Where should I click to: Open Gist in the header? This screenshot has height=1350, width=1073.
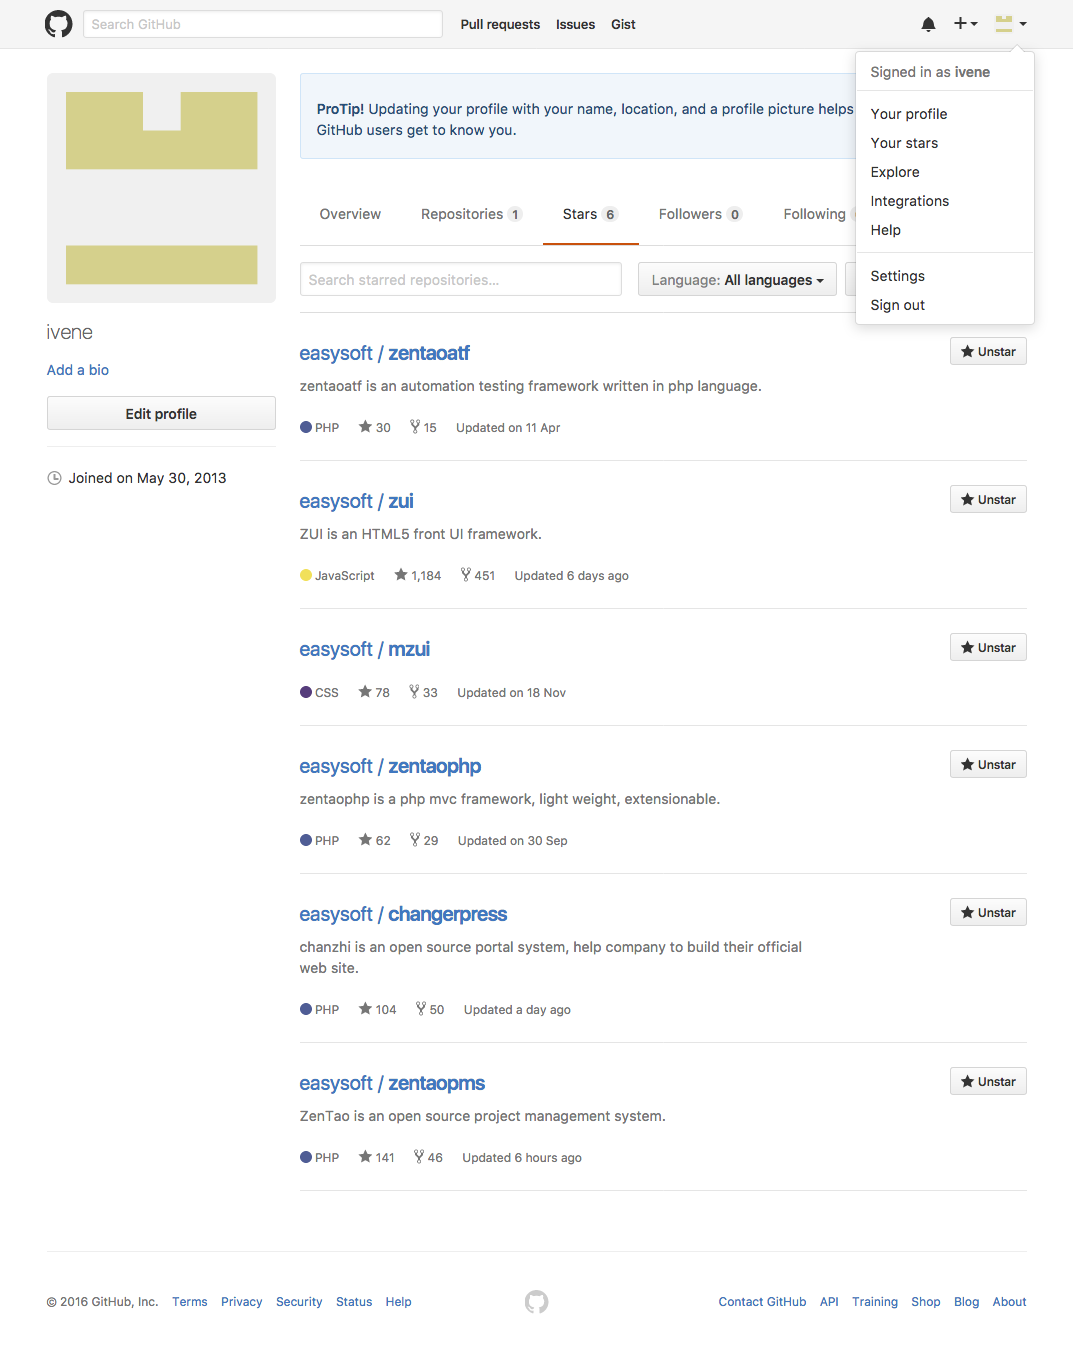[x=623, y=24]
